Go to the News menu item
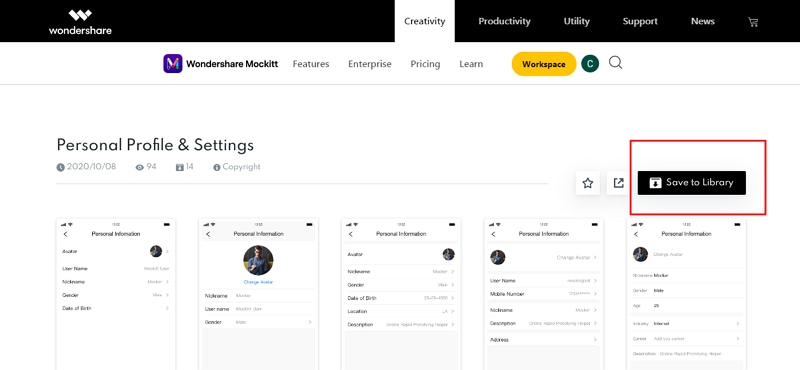800x370 pixels. [703, 21]
